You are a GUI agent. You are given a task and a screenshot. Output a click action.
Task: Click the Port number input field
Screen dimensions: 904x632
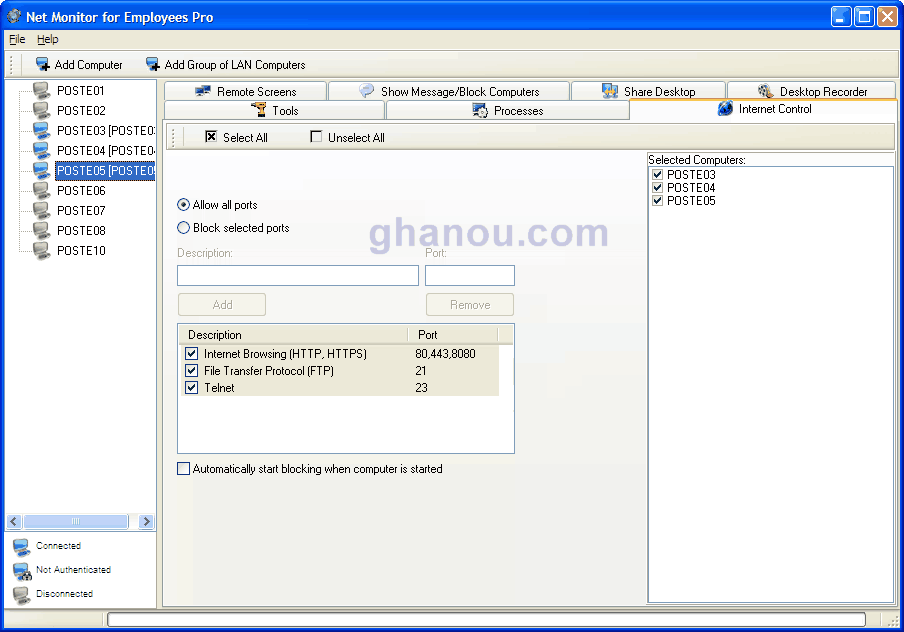coord(470,276)
